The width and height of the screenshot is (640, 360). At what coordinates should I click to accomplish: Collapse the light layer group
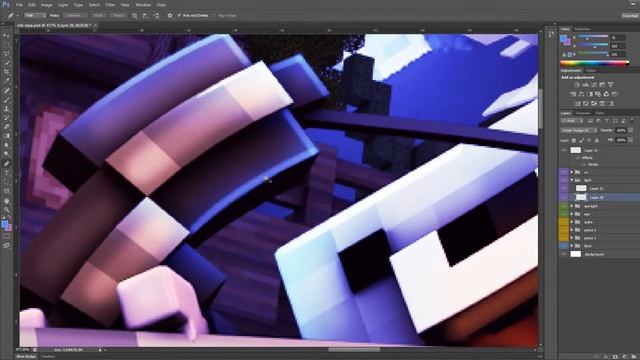pyautogui.click(x=572, y=180)
